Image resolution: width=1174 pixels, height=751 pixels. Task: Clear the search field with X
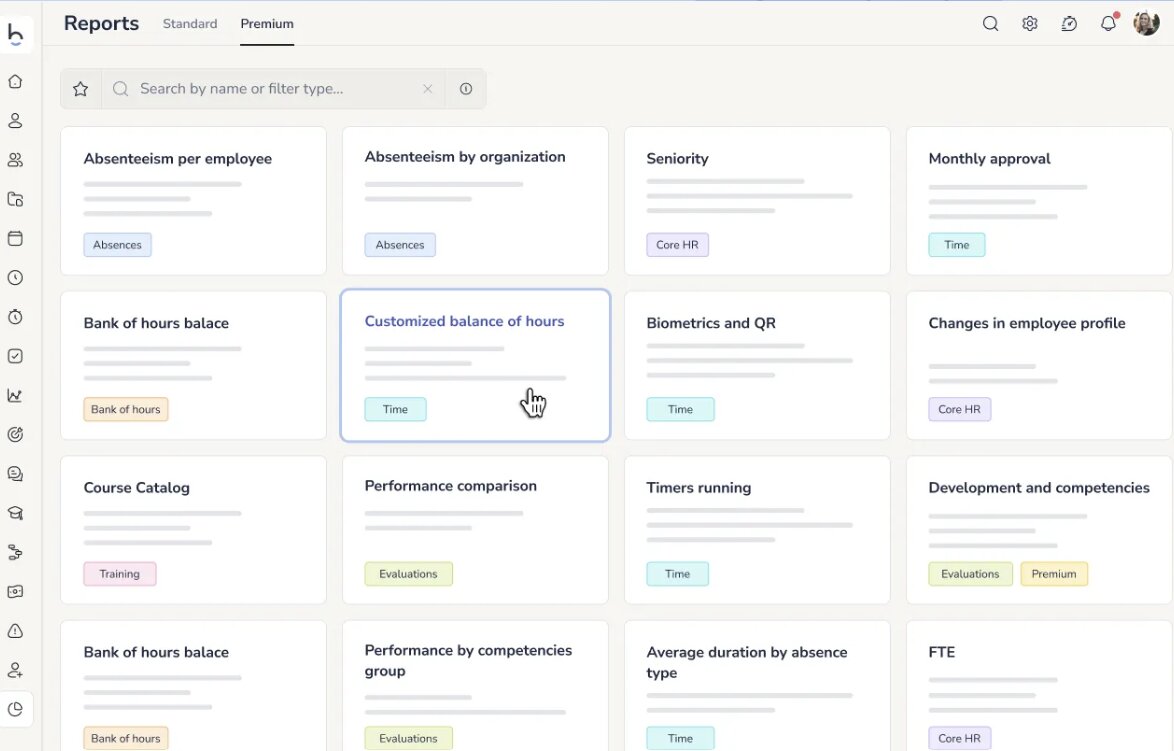427,89
